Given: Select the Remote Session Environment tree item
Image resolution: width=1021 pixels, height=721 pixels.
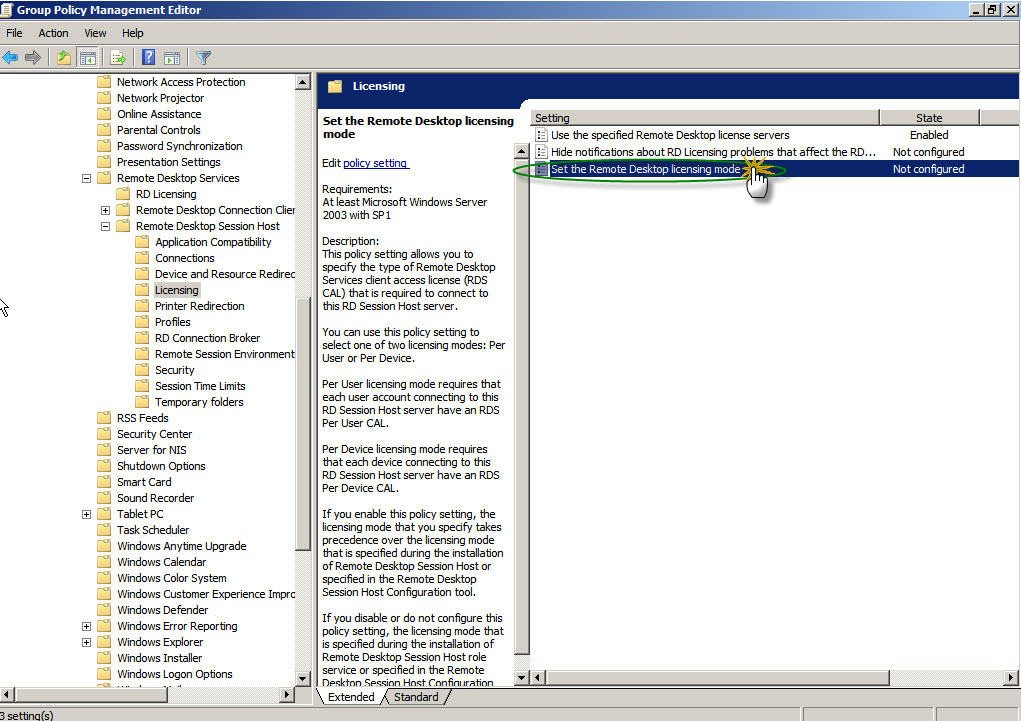Looking at the screenshot, I should pyautogui.click(x=225, y=354).
